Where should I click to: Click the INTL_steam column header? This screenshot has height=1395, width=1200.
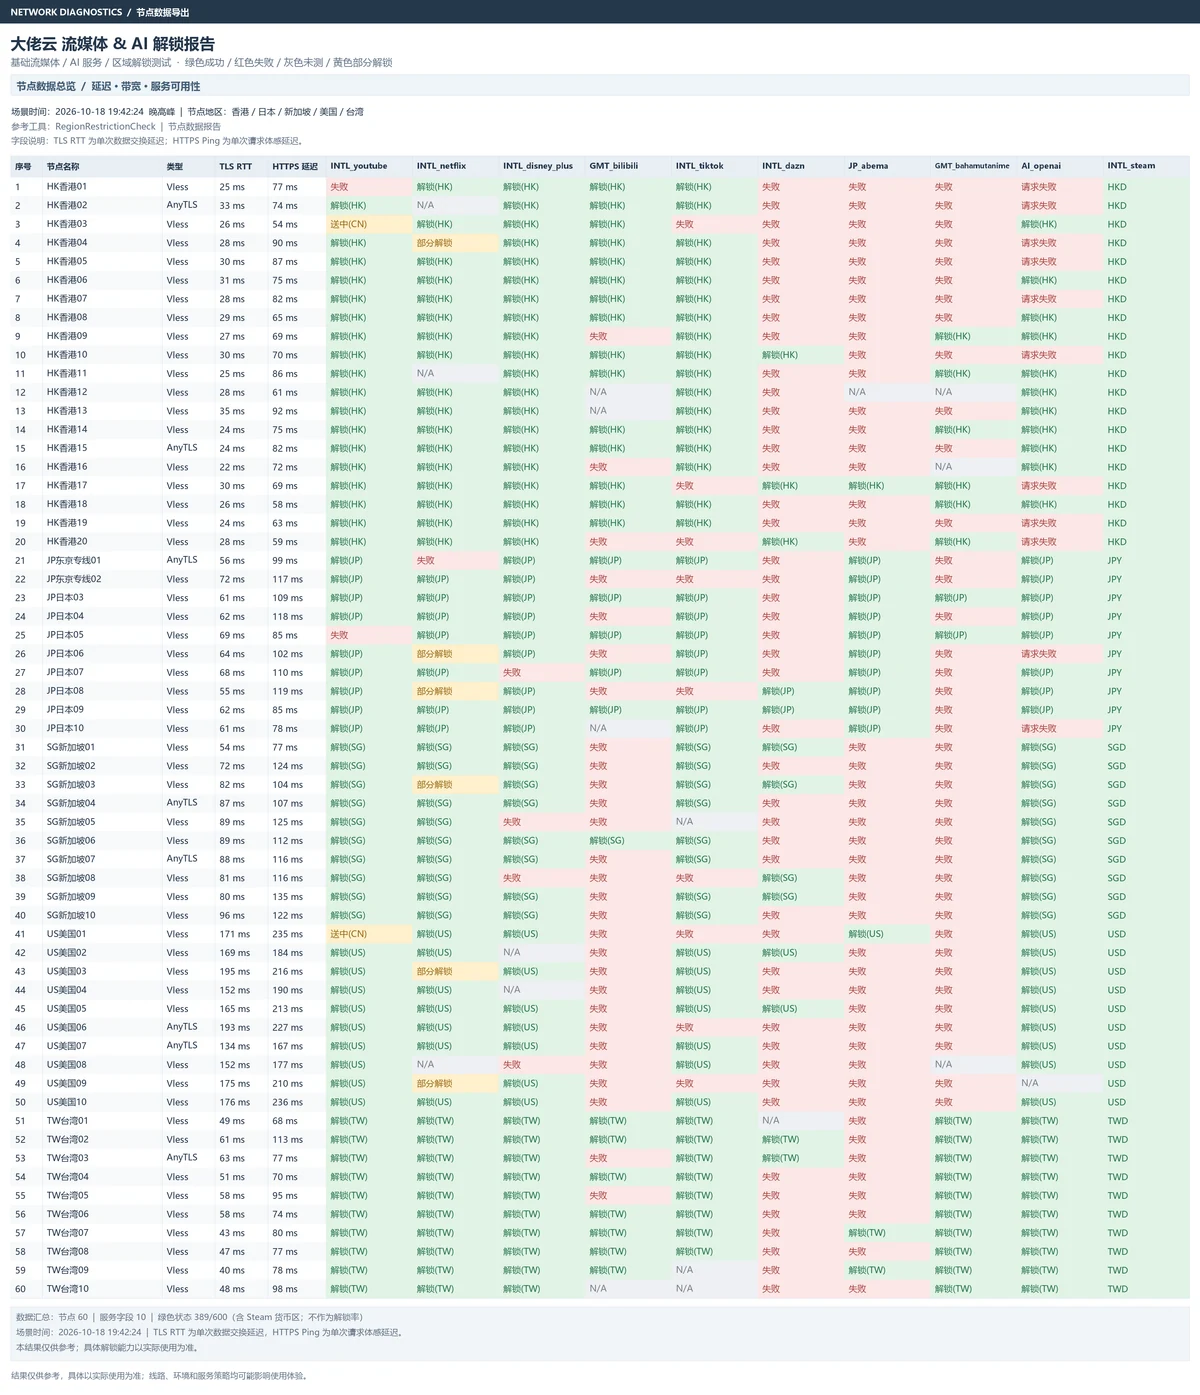click(x=1131, y=166)
